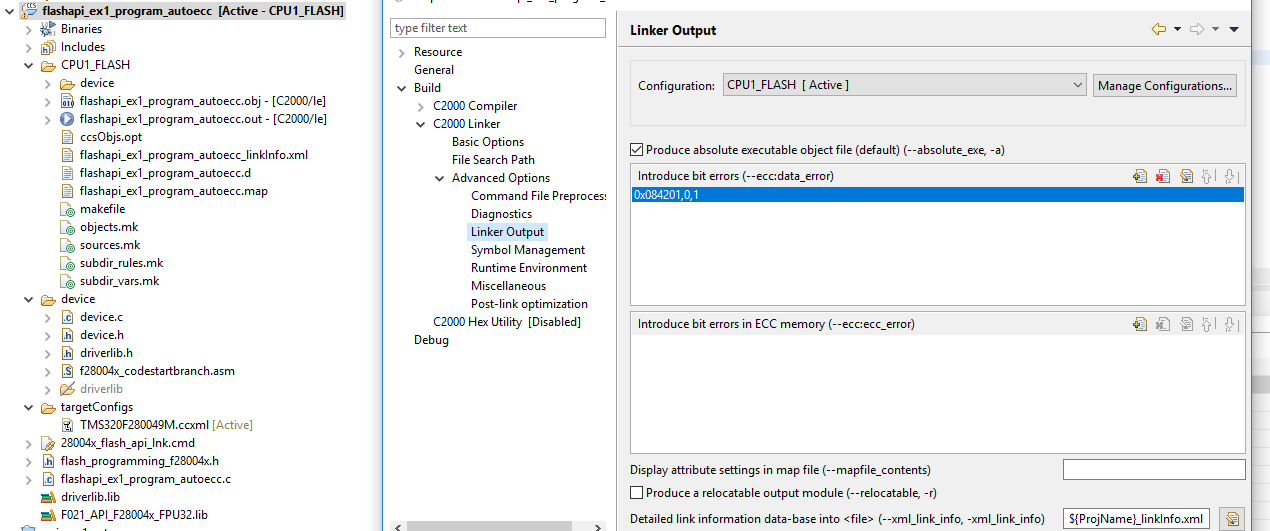The height and width of the screenshot is (531, 1270).
Task: Edit the selected data_error entry
Action: pyautogui.click(x=1186, y=176)
